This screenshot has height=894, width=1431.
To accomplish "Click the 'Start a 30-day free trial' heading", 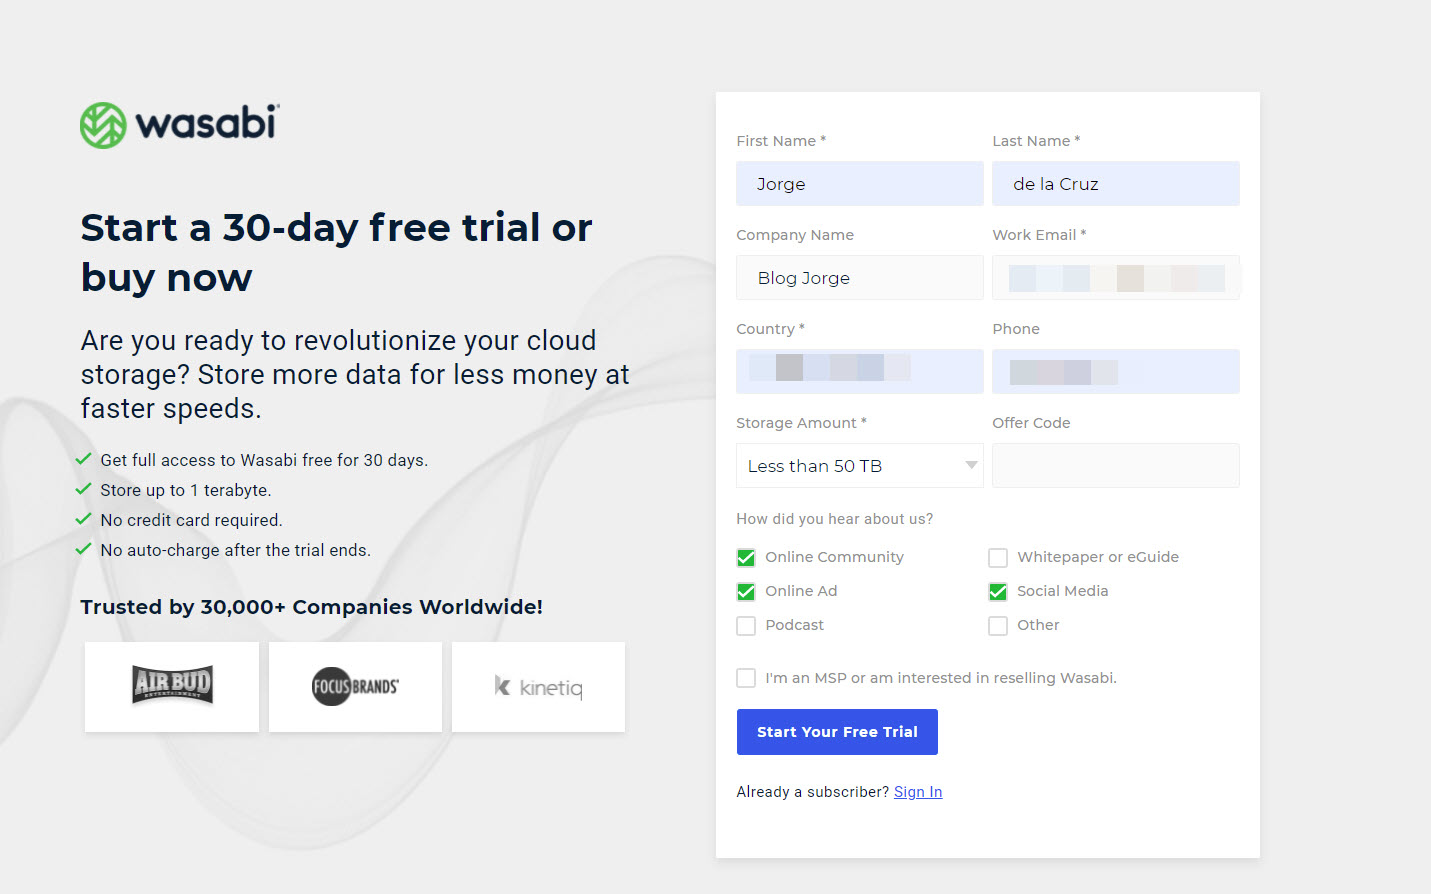I will (x=337, y=252).
